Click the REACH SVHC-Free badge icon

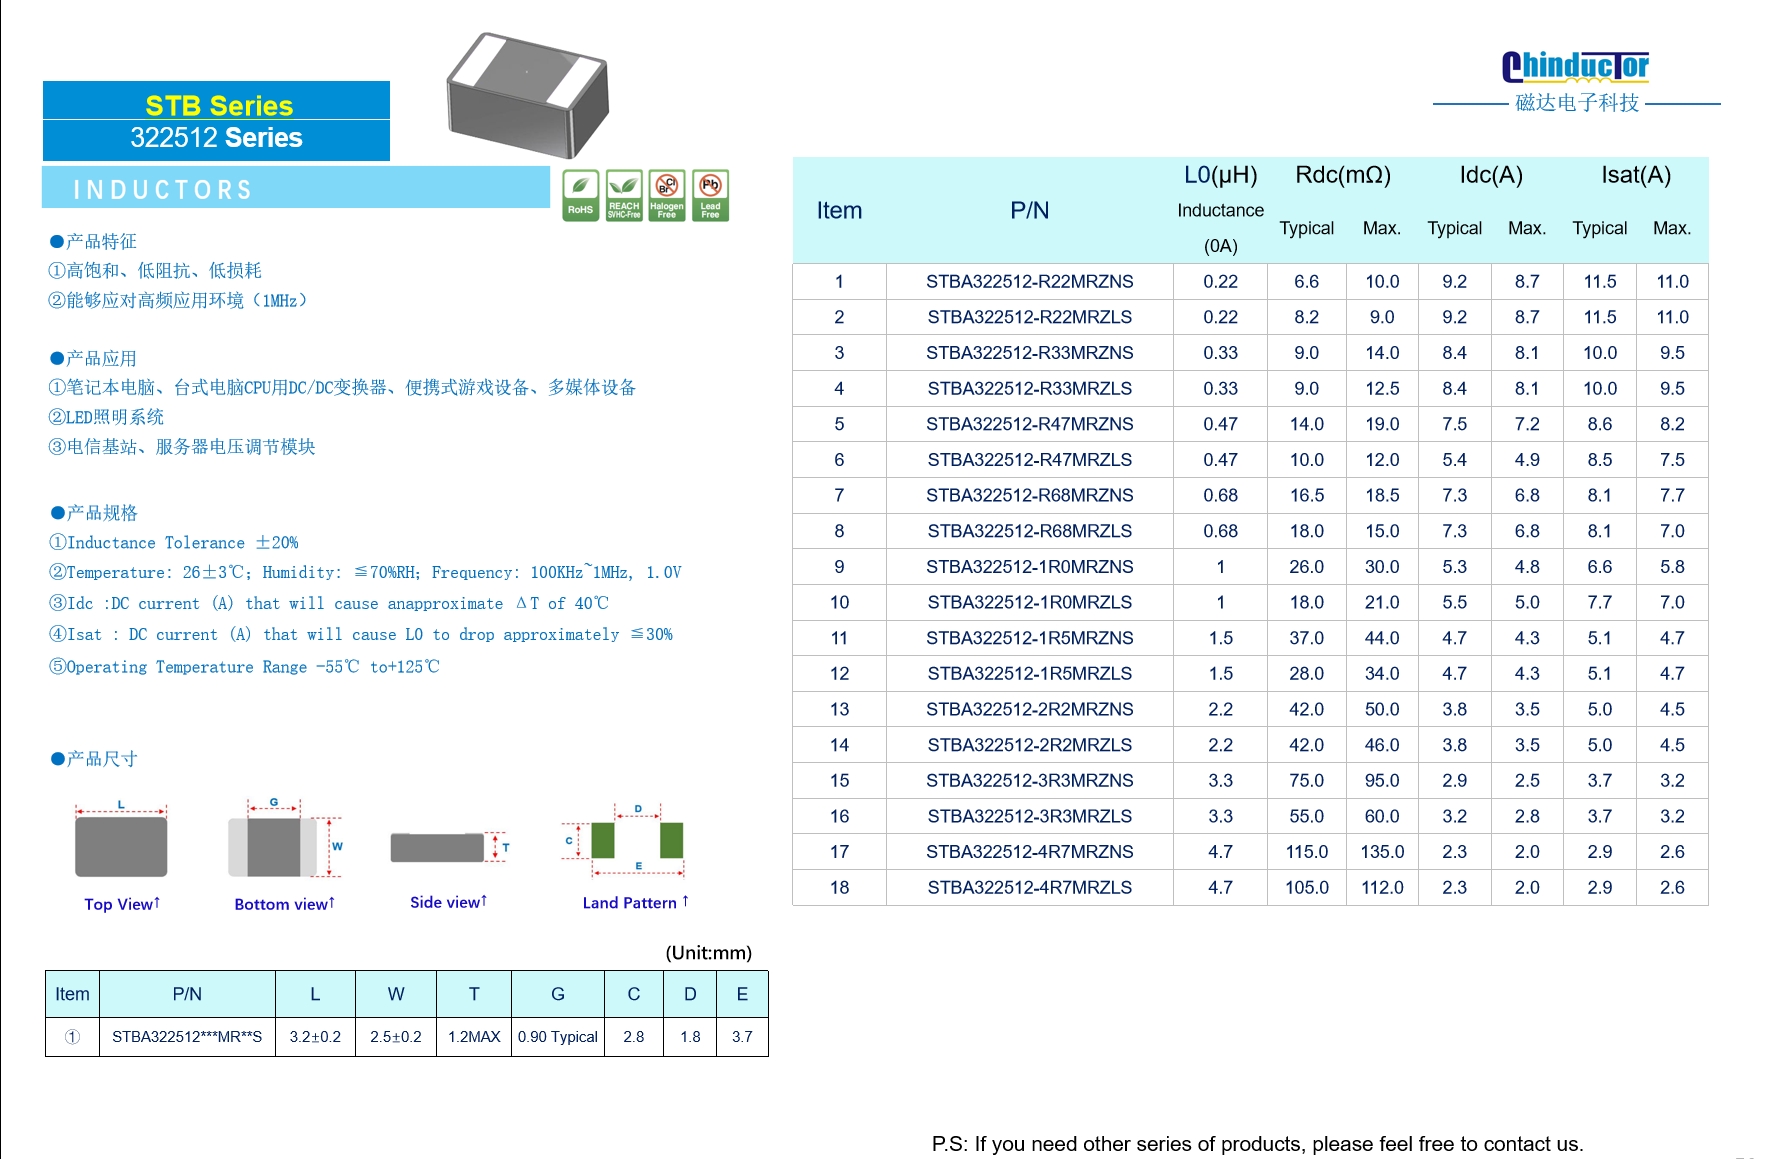624,195
